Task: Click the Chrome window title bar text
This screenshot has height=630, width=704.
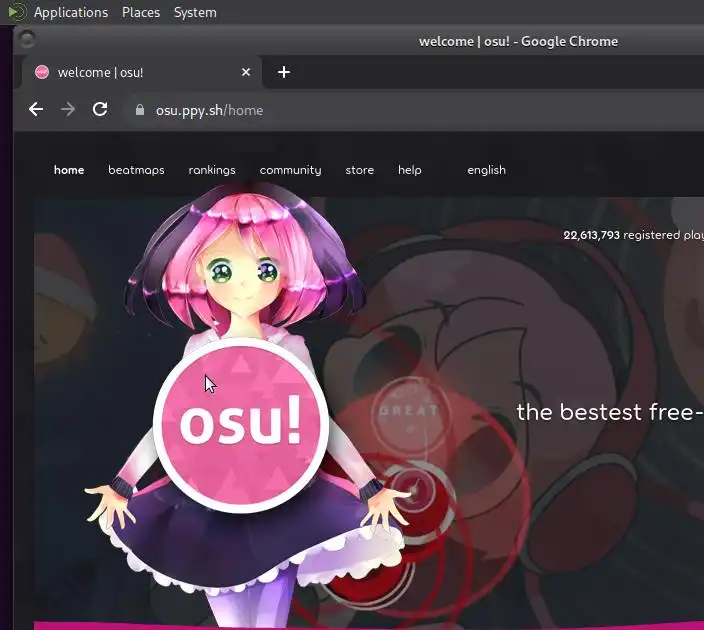Action: 519,41
